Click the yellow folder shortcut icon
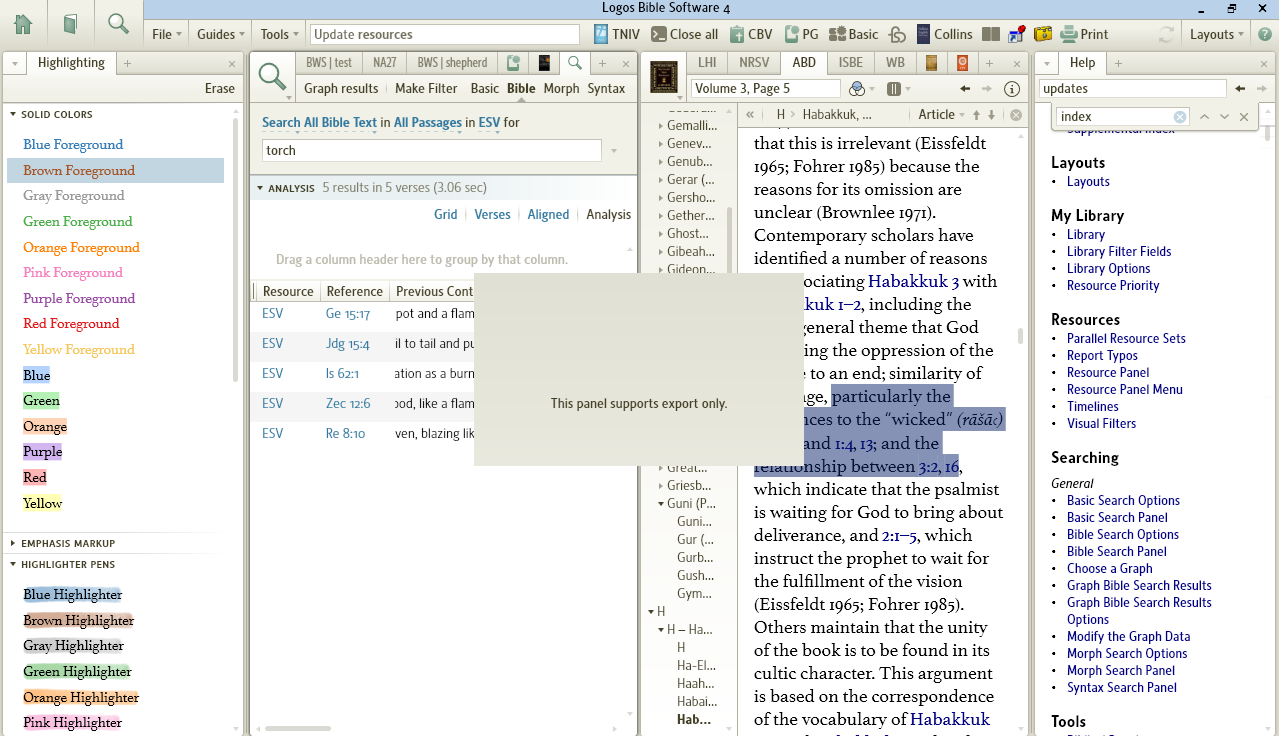This screenshot has height=736, width=1279. pos(1043,34)
